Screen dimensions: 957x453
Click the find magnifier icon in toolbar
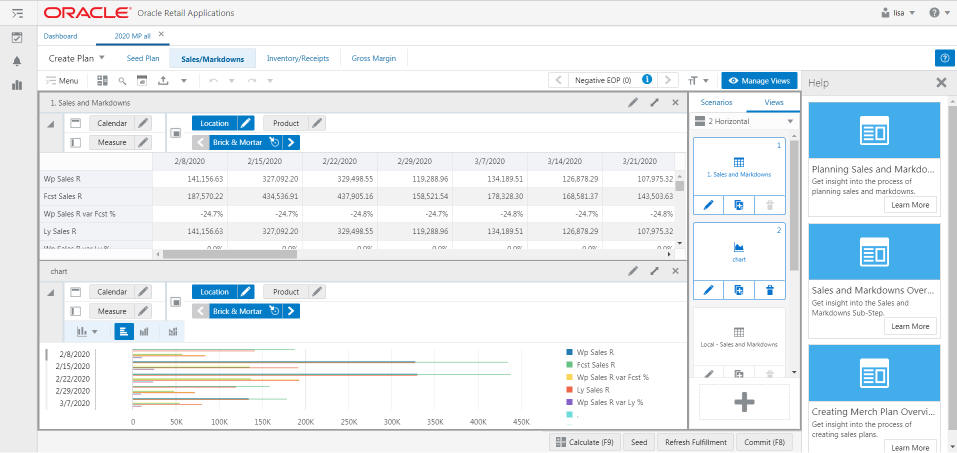123,80
